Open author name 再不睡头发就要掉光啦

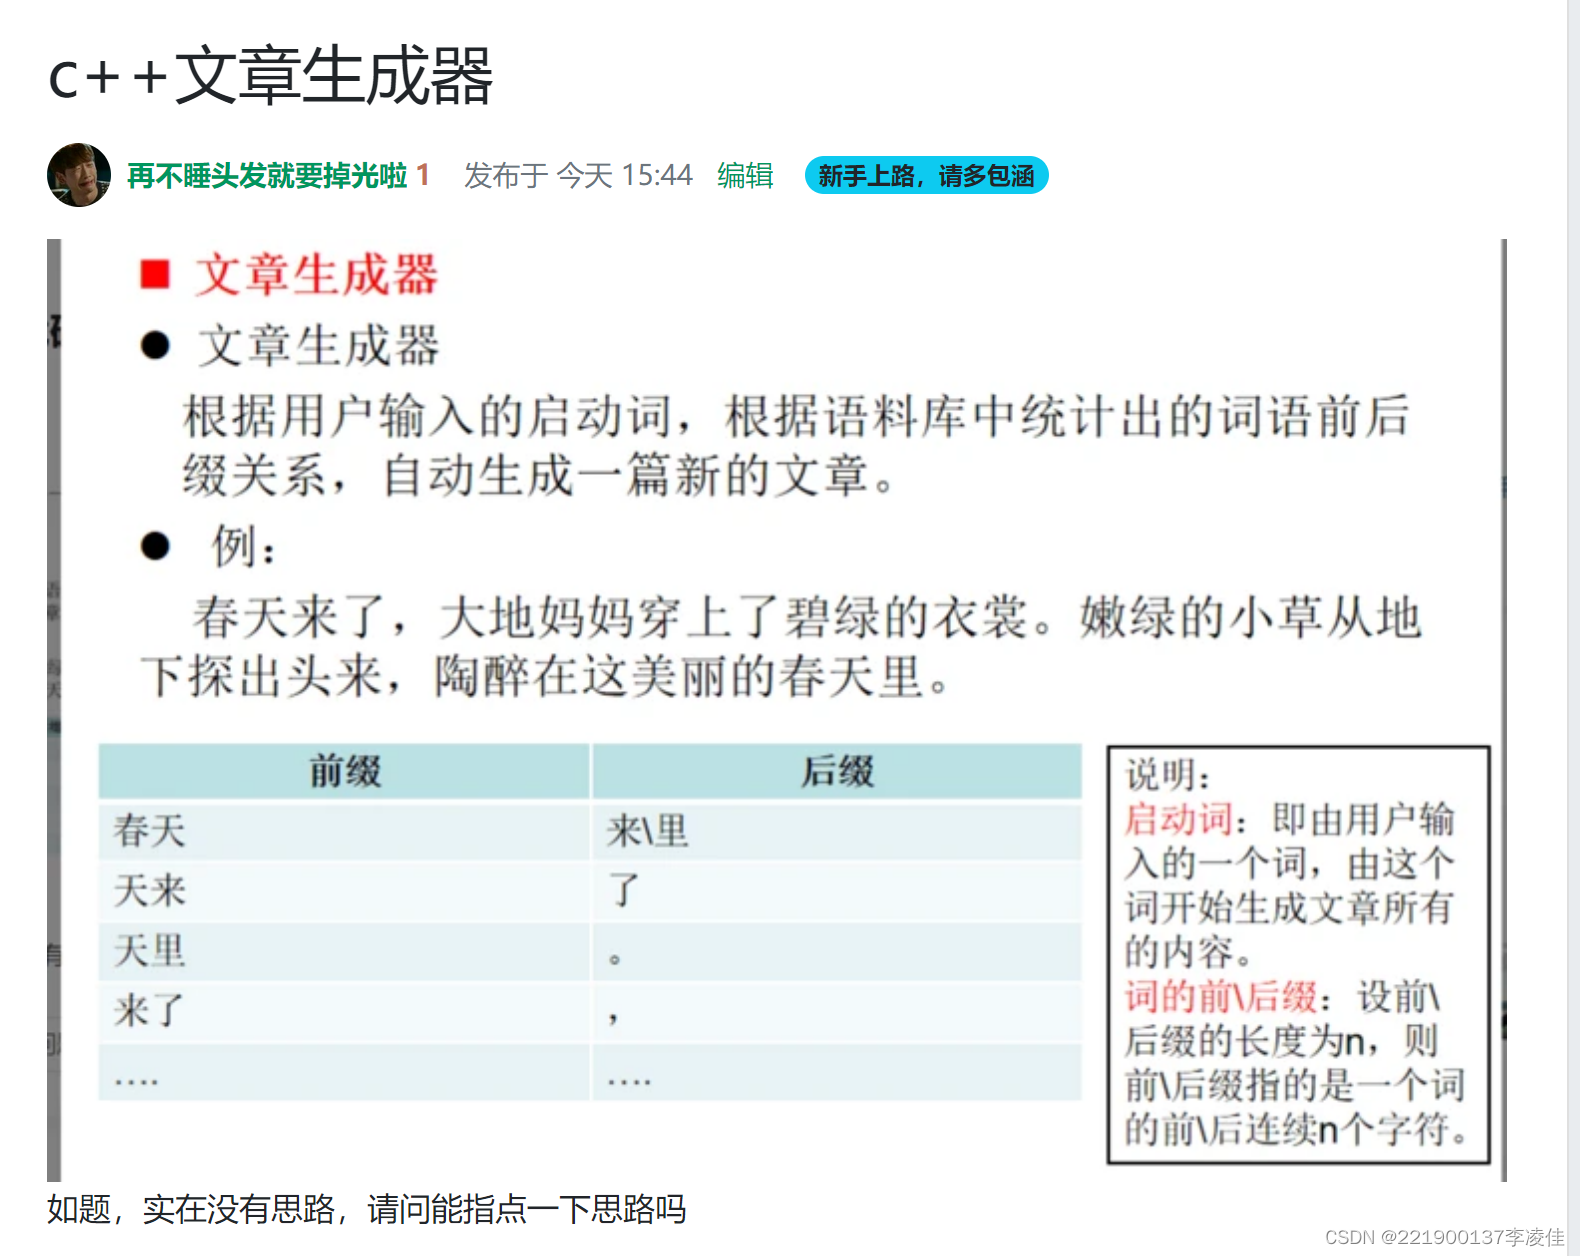click(267, 176)
